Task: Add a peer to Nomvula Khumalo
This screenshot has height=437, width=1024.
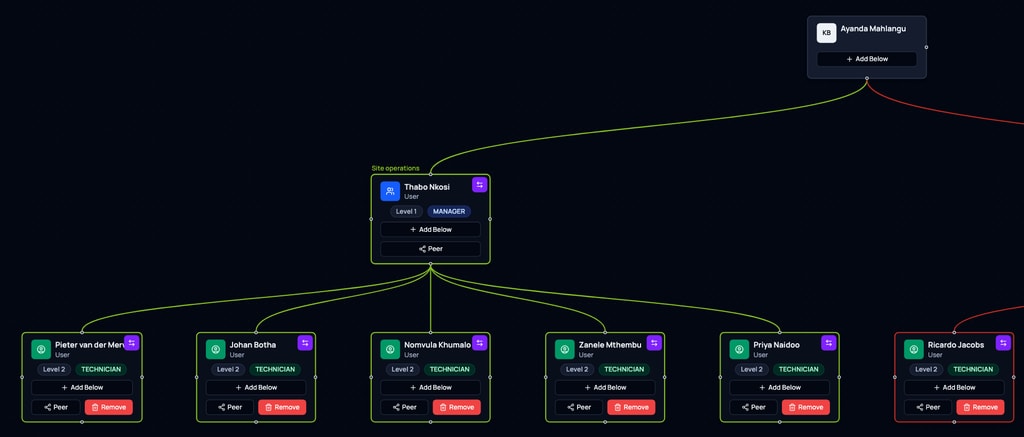Action: click(404, 407)
